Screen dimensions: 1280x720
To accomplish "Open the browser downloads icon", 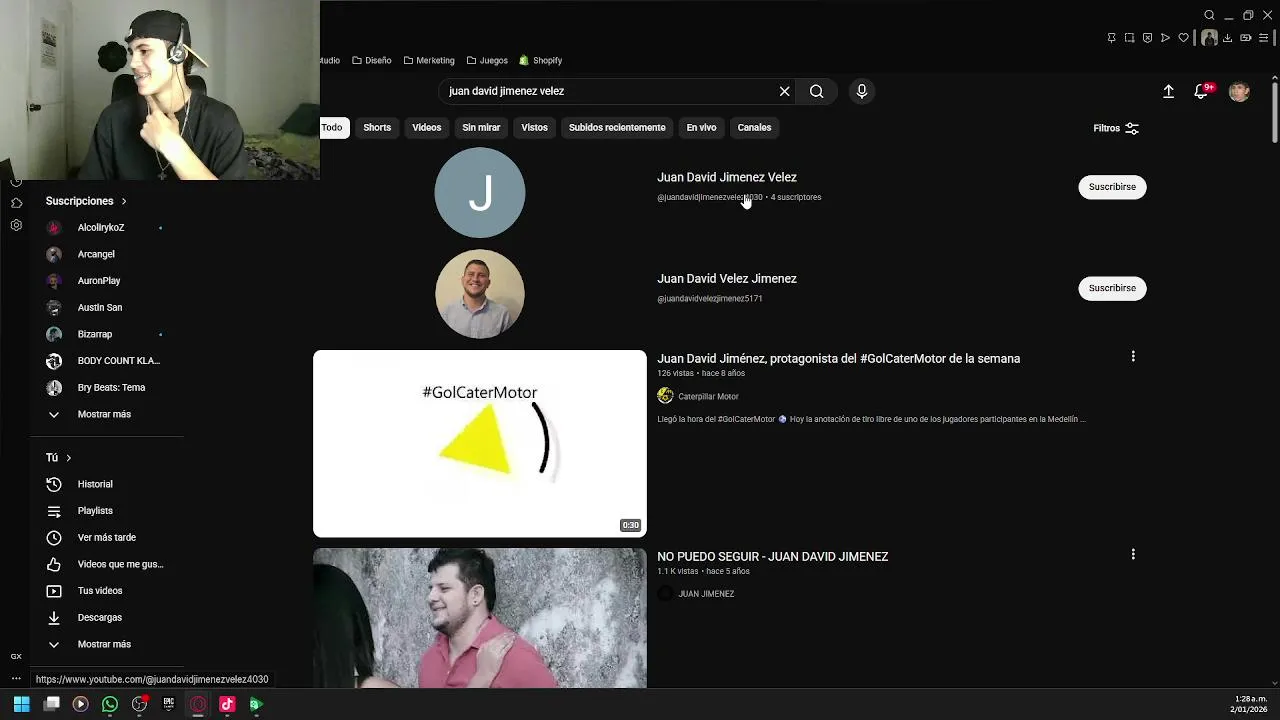I will pos(1227,38).
